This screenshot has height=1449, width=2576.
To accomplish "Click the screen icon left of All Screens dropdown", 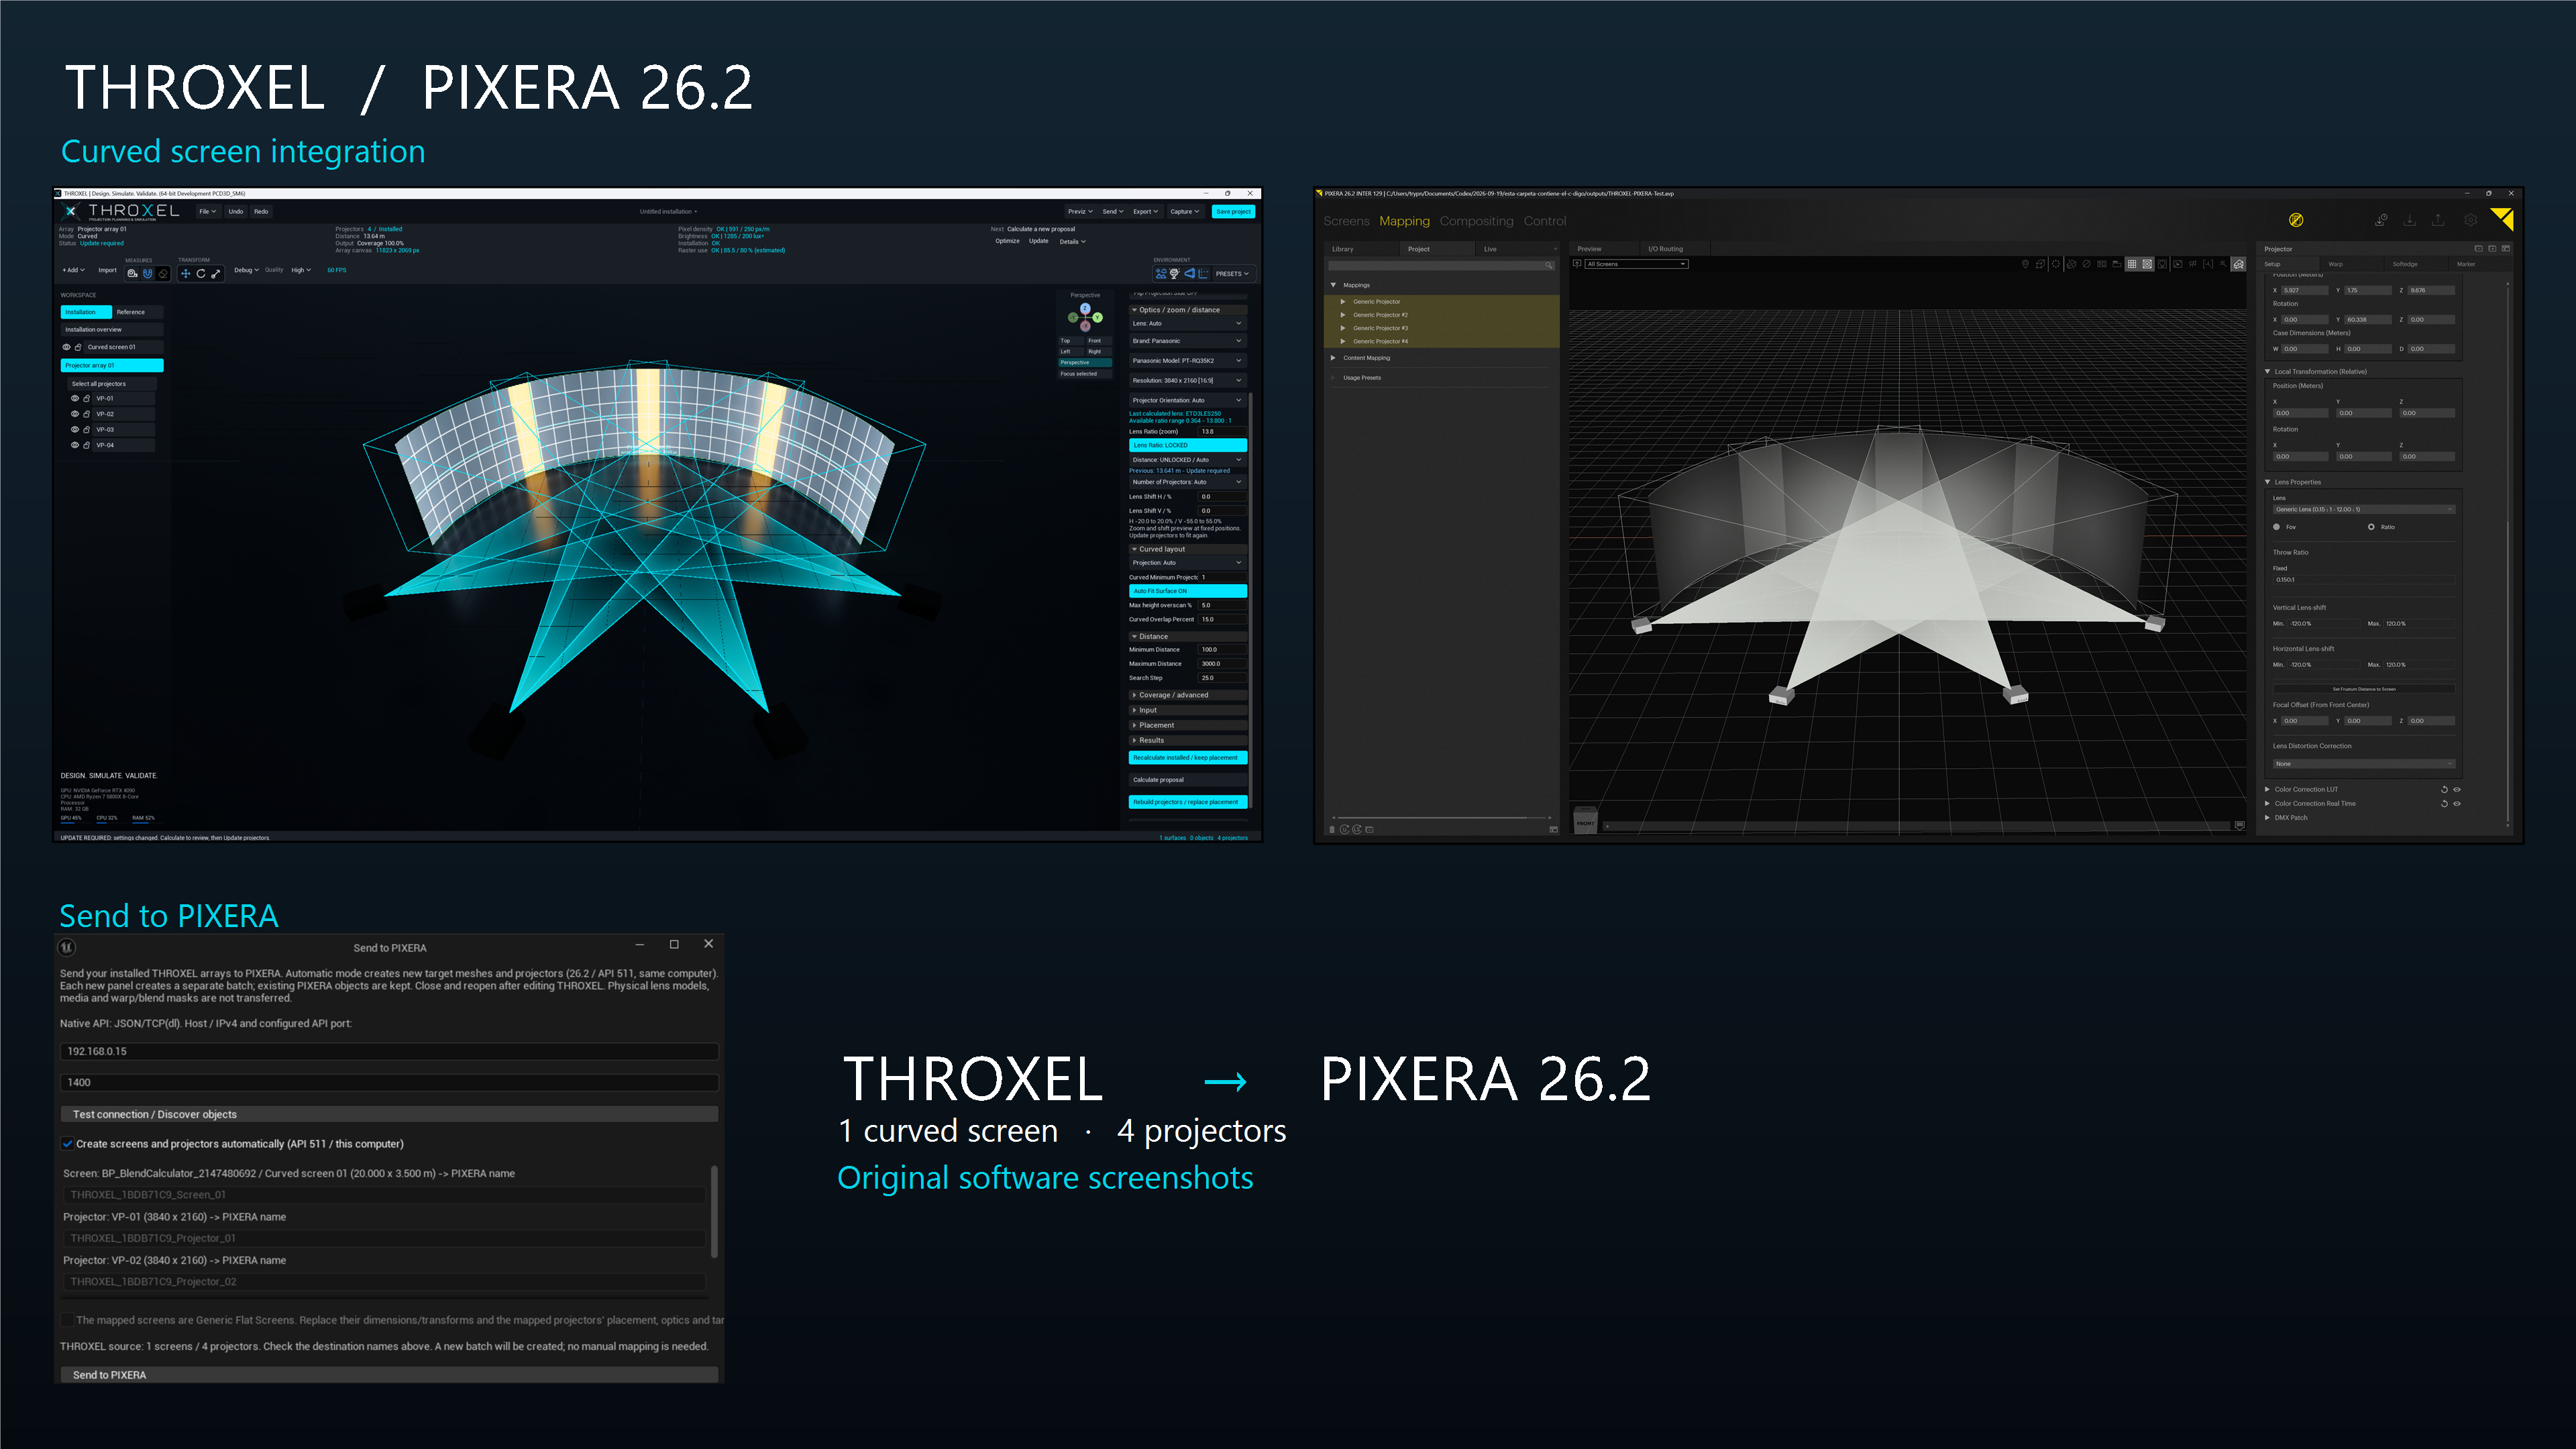I will click(1577, 264).
